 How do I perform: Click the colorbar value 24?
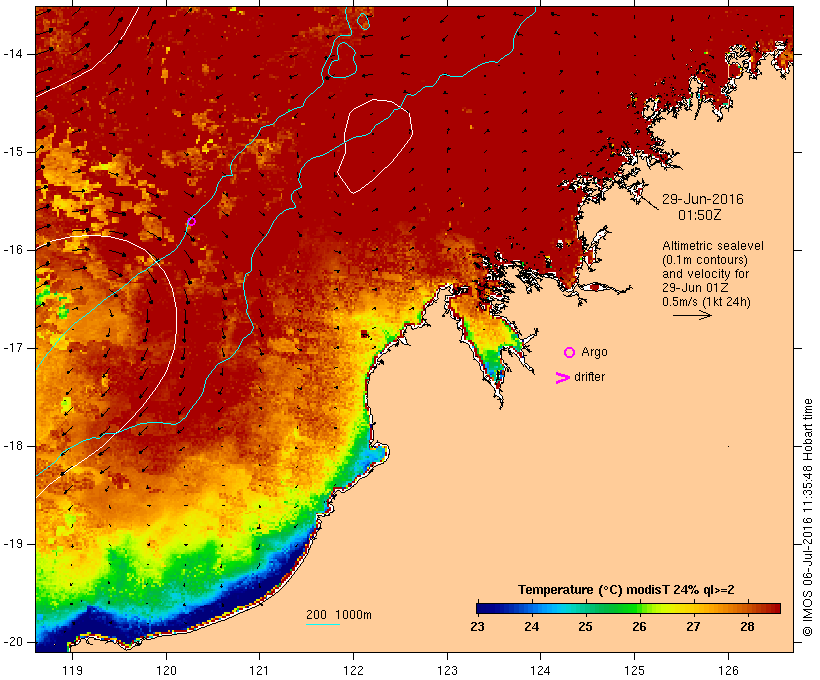coord(531,627)
